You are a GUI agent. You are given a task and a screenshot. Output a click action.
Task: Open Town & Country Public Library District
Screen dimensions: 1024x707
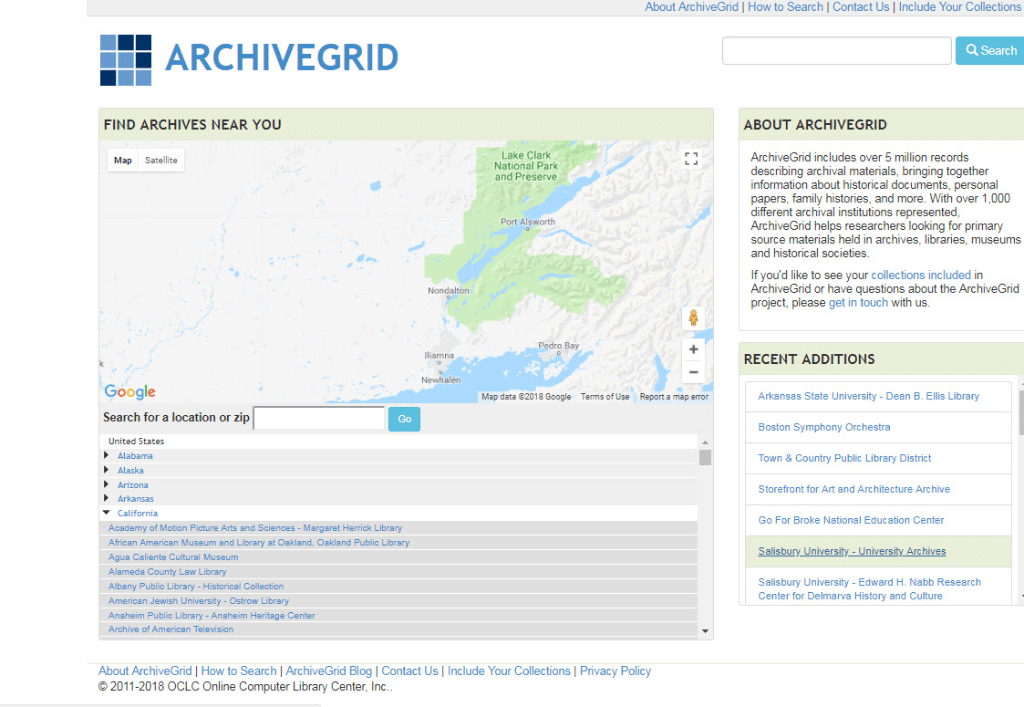[844, 458]
